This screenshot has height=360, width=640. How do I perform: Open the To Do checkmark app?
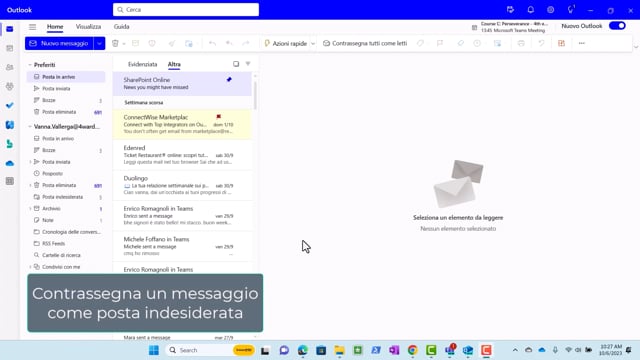click(x=10, y=105)
